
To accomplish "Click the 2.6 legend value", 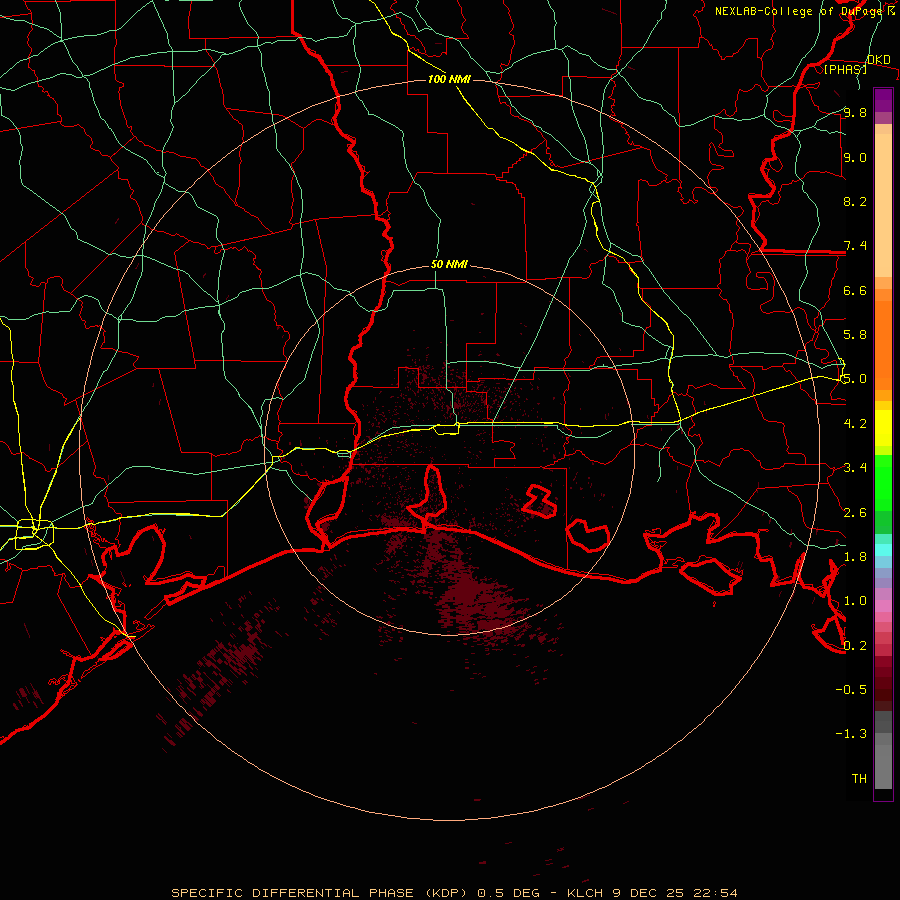I will pos(855,513).
